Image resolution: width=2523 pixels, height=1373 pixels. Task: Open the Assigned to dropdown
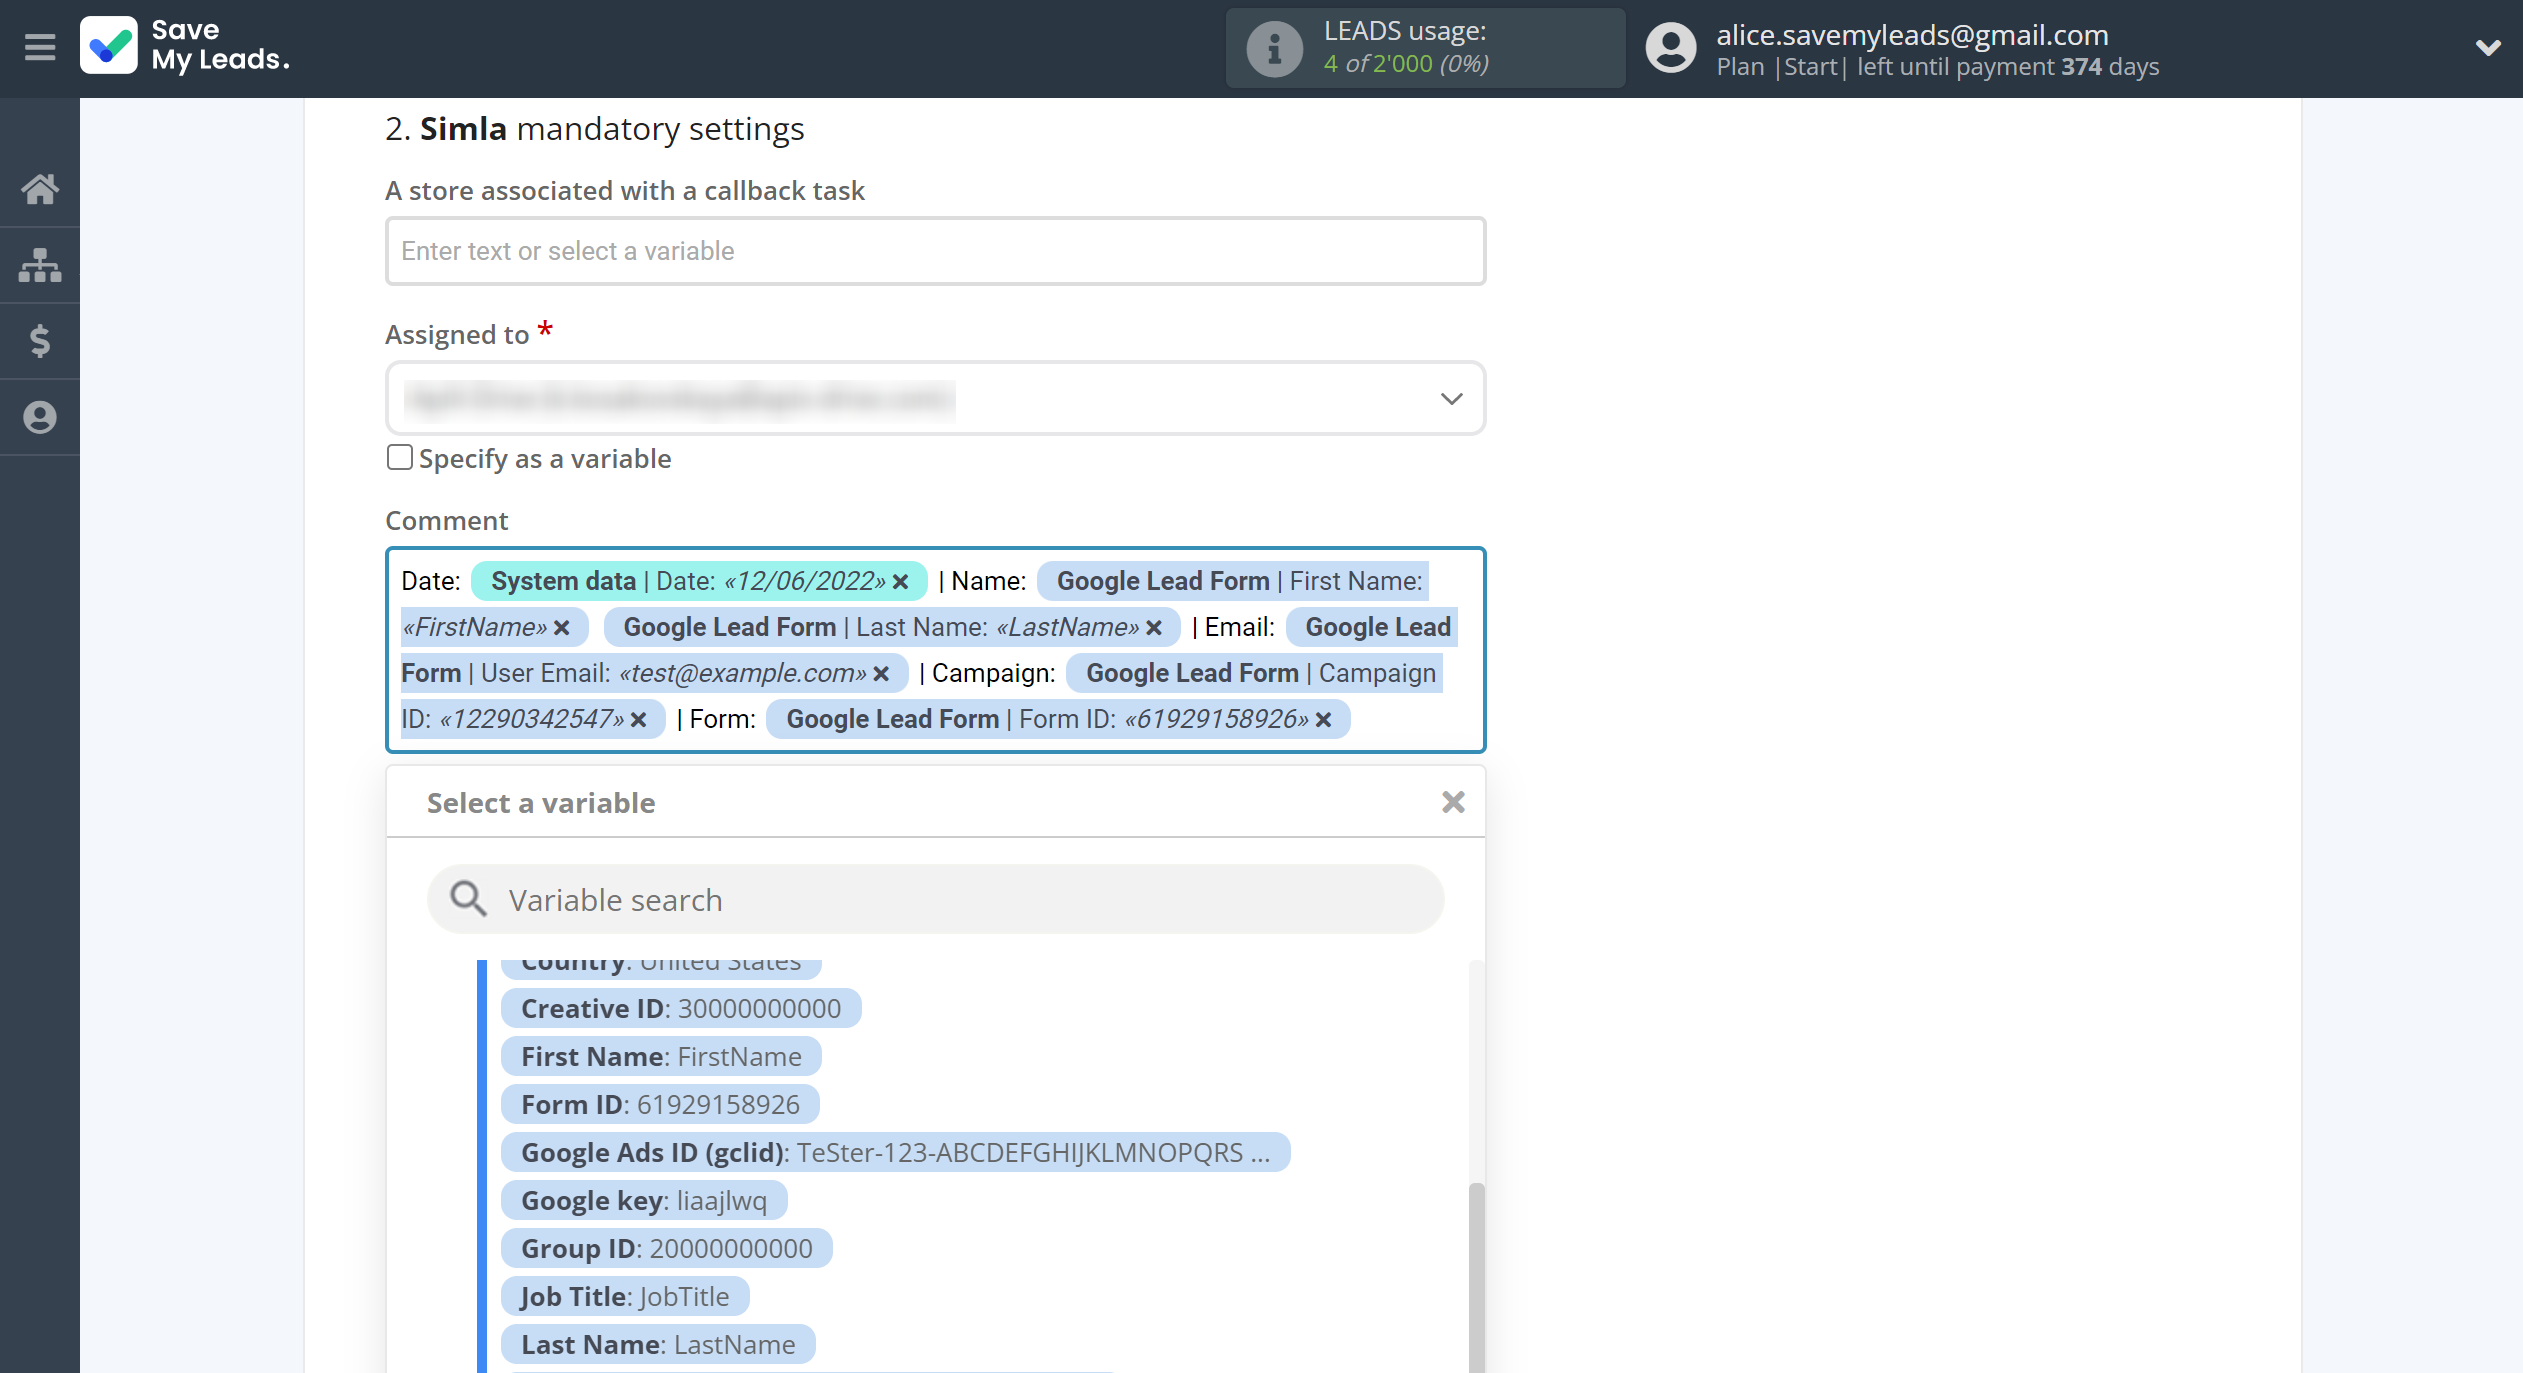935,398
